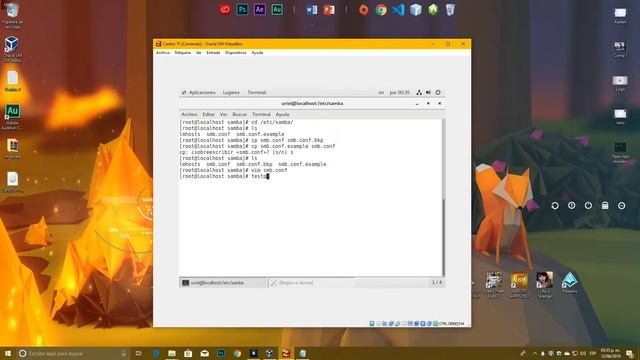Open the VirtualBox Dispositivos menu
640x360 pixels.
[236, 53]
